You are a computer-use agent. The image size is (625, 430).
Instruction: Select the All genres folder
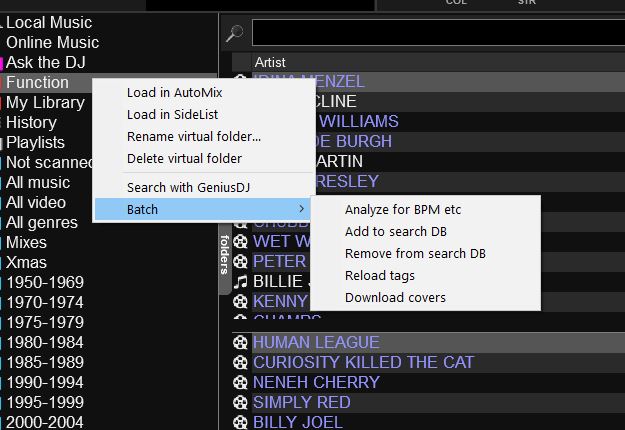(x=41, y=222)
